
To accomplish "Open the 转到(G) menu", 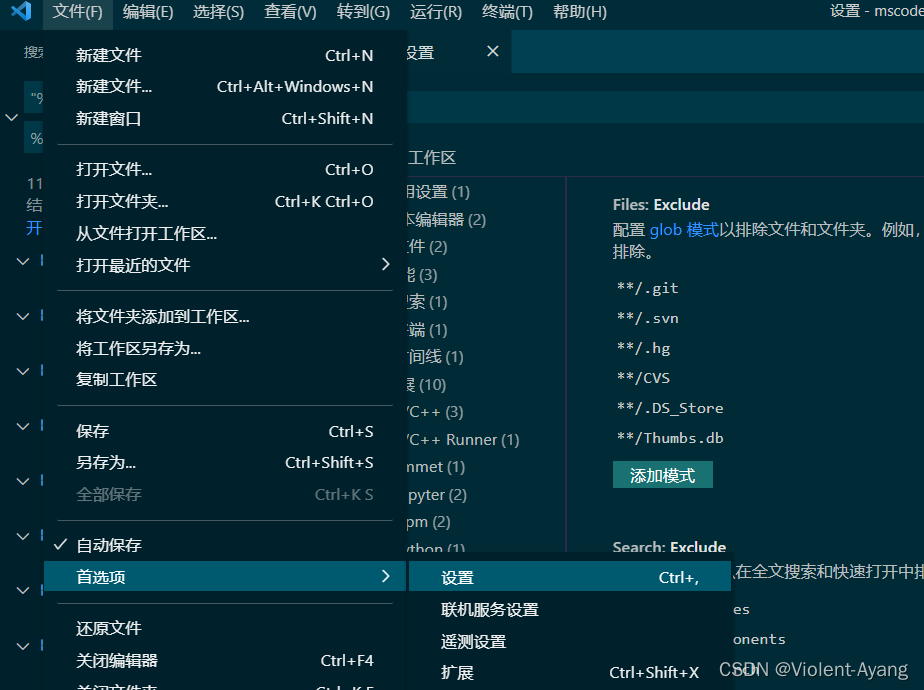I will (x=363, y=12).
